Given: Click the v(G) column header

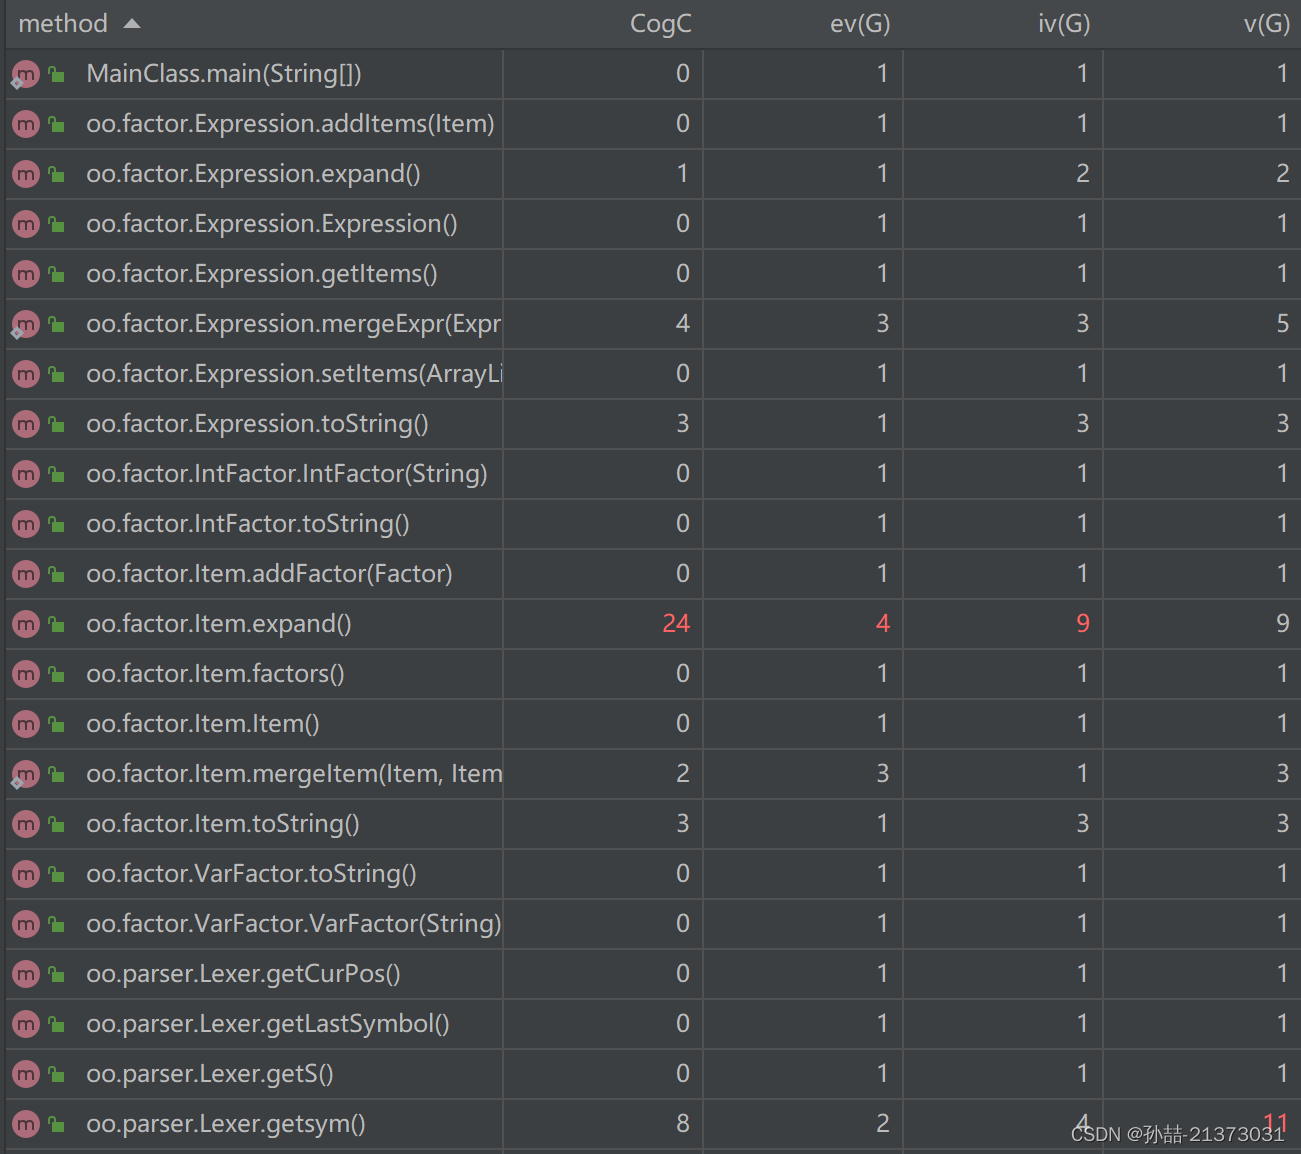Looking at the screenshot, I should [x=1266, y=24].
